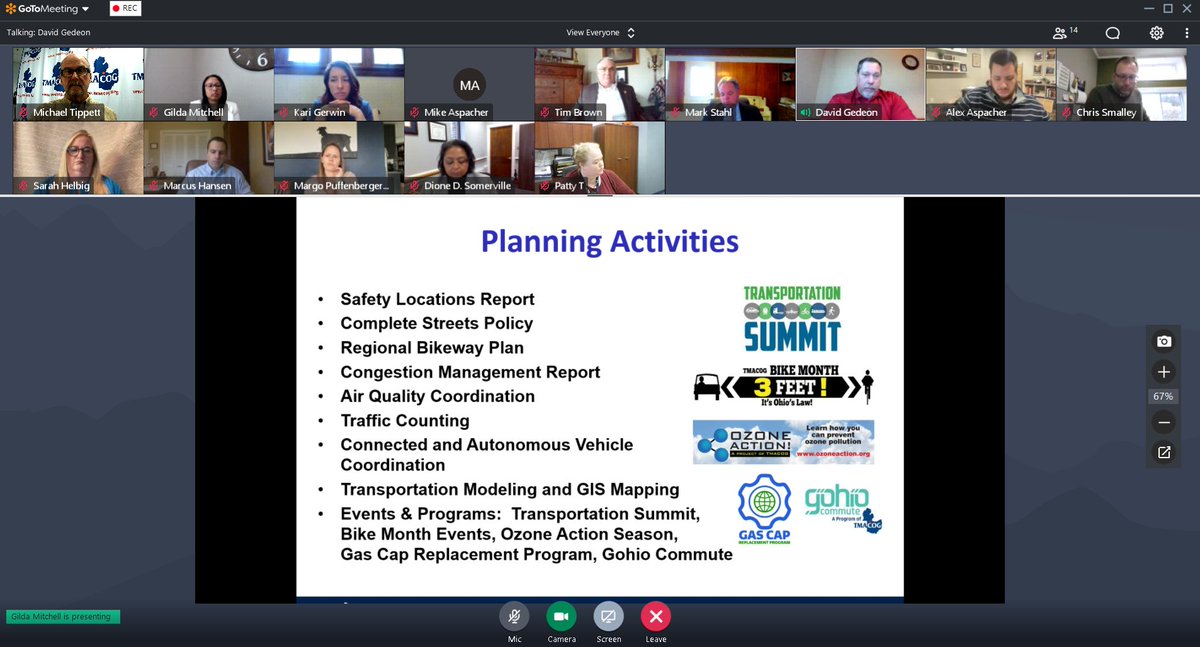Click 'Gilda Mitchell is presenting' status label
The width and height of the screenshot is (1200, 647).
(x=62, y=617)
